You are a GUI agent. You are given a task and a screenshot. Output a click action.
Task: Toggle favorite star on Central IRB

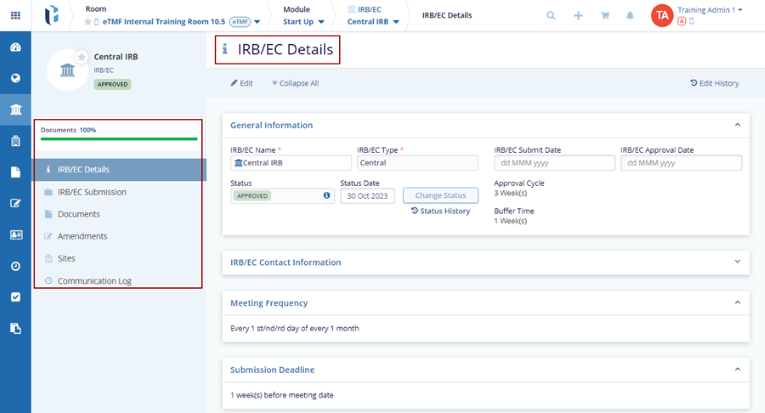[x=81, y=57]
